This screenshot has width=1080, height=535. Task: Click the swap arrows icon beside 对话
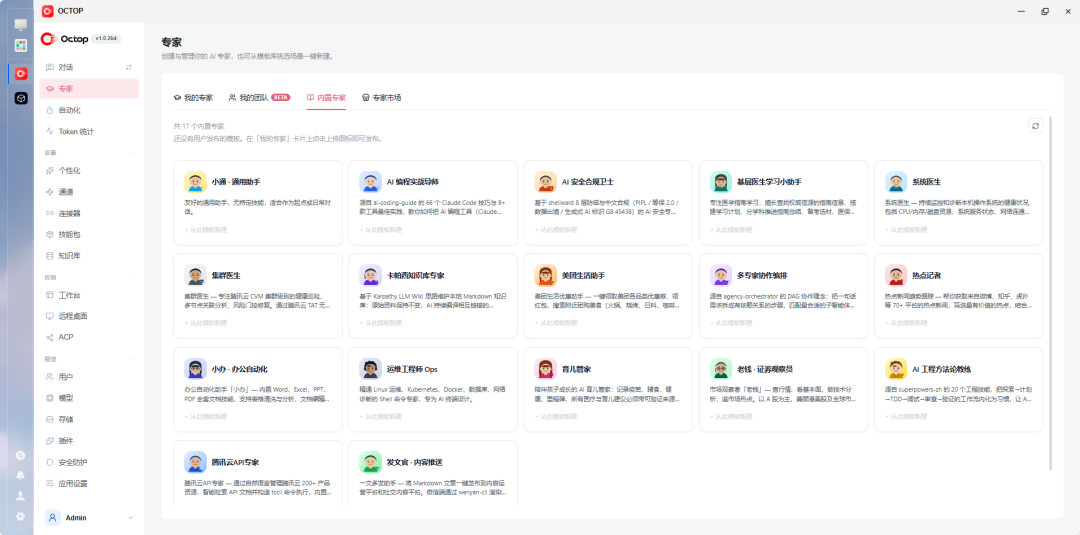tap(129, 67)
